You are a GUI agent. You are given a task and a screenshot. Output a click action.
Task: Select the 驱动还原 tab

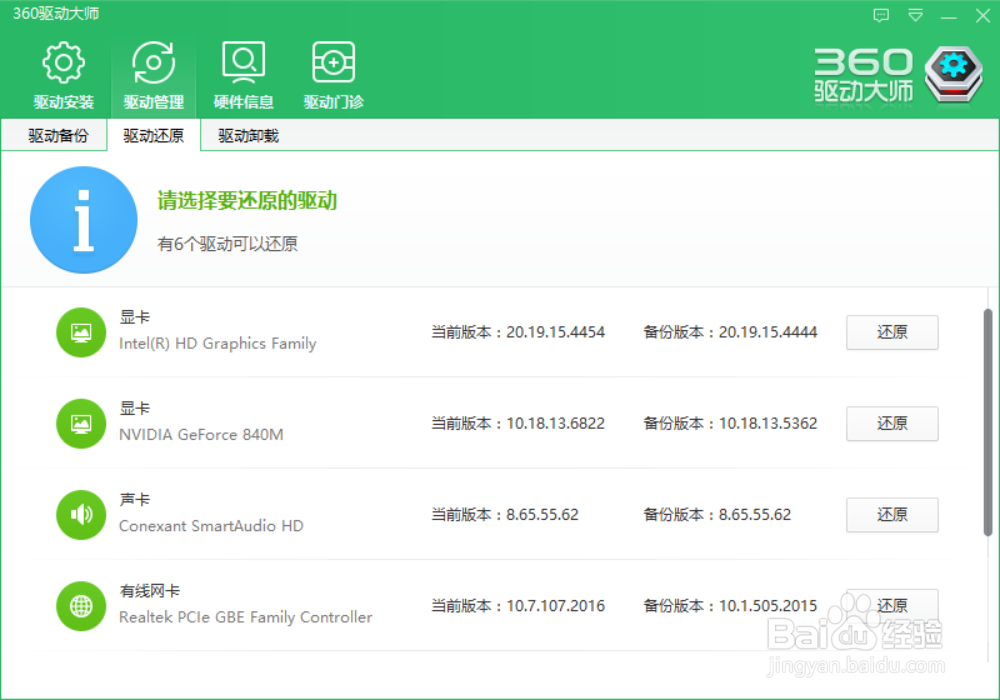[152, 135]
